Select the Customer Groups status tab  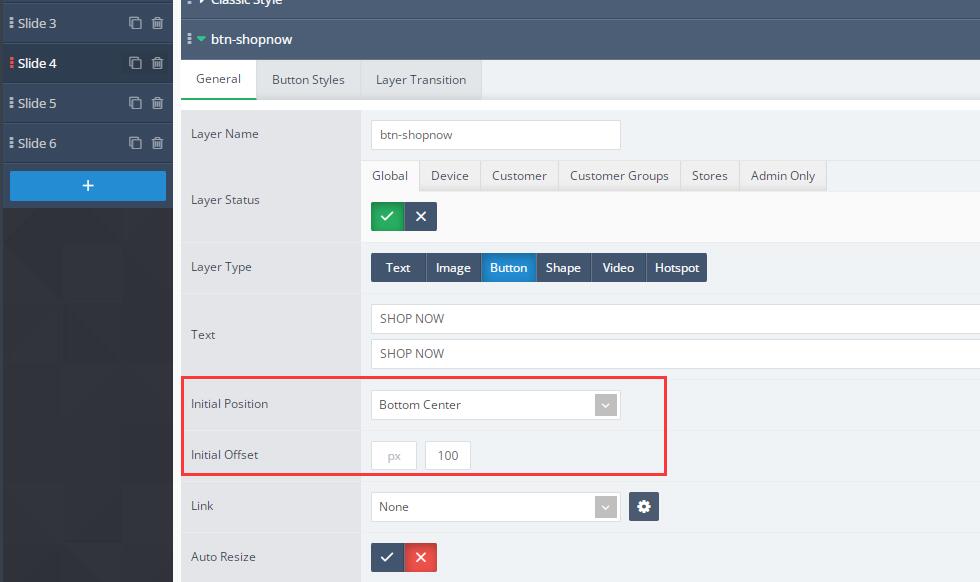pos(619,176)
